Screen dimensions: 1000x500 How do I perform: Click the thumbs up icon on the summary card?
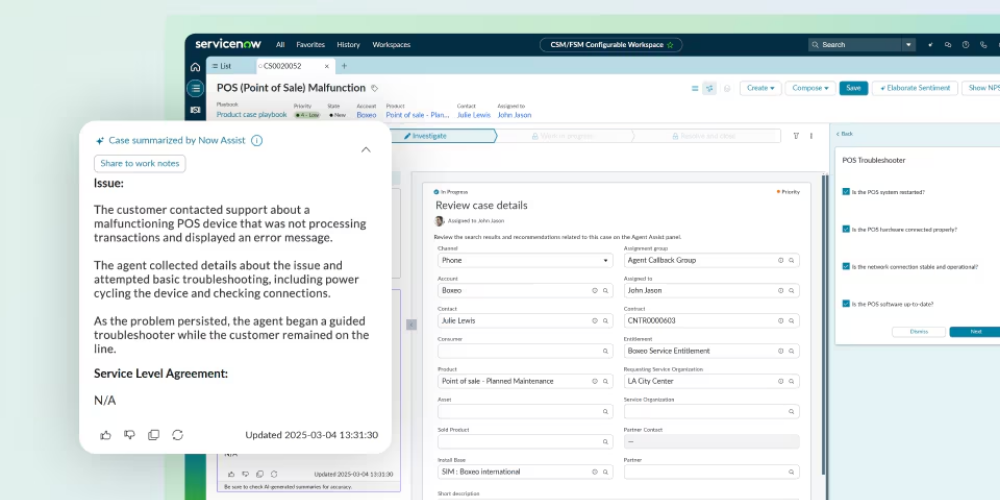coord(105,435)
